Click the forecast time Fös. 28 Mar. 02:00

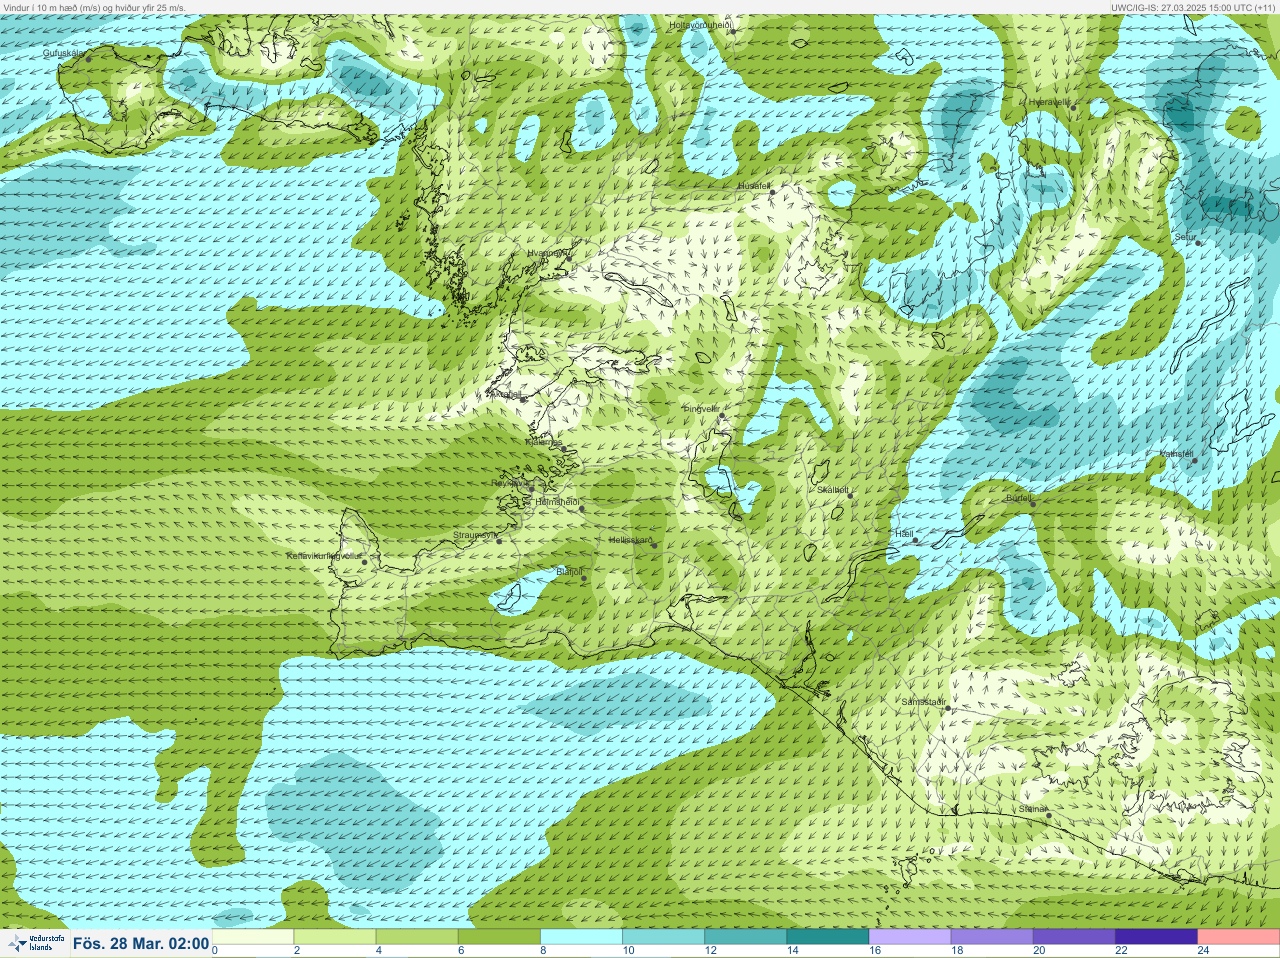pyautogui.click(x=141, y=943)
